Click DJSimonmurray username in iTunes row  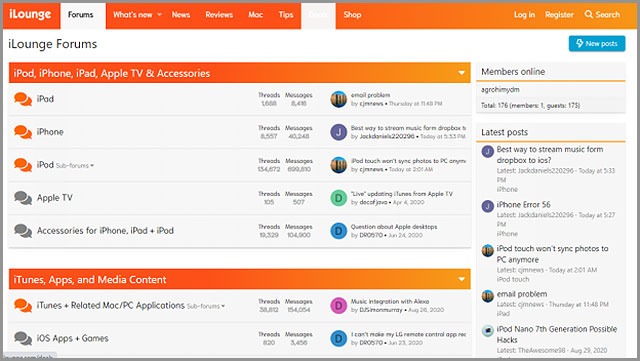tap(381, 310)
